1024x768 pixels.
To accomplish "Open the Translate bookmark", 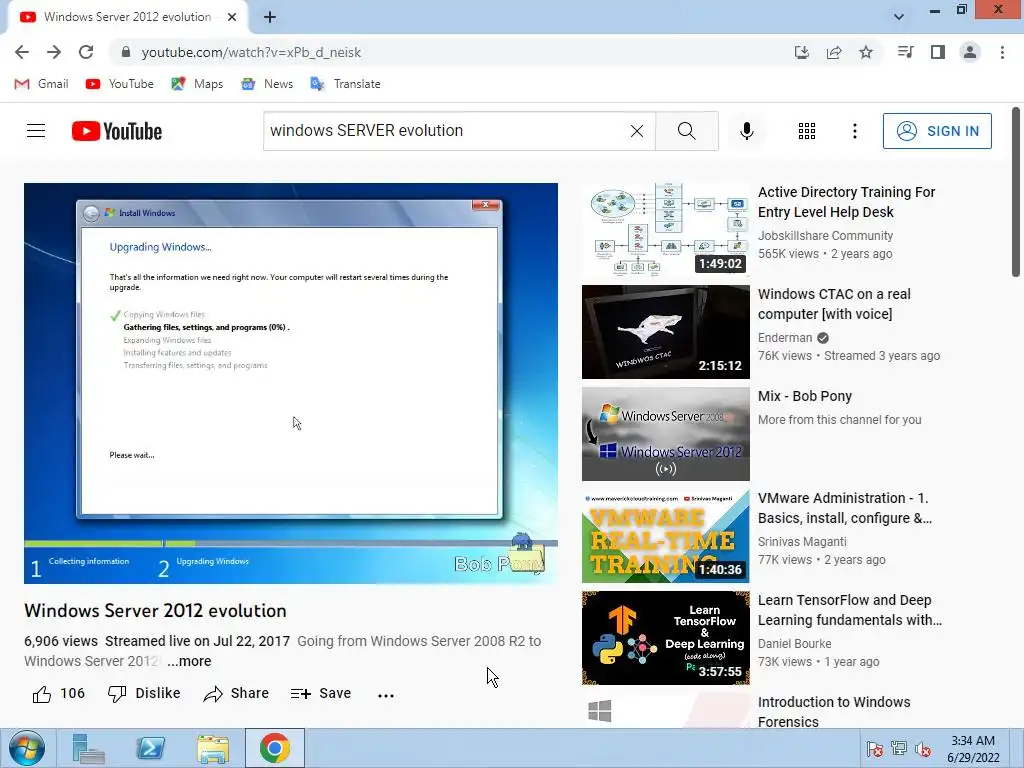I will (x=345, y=84).
